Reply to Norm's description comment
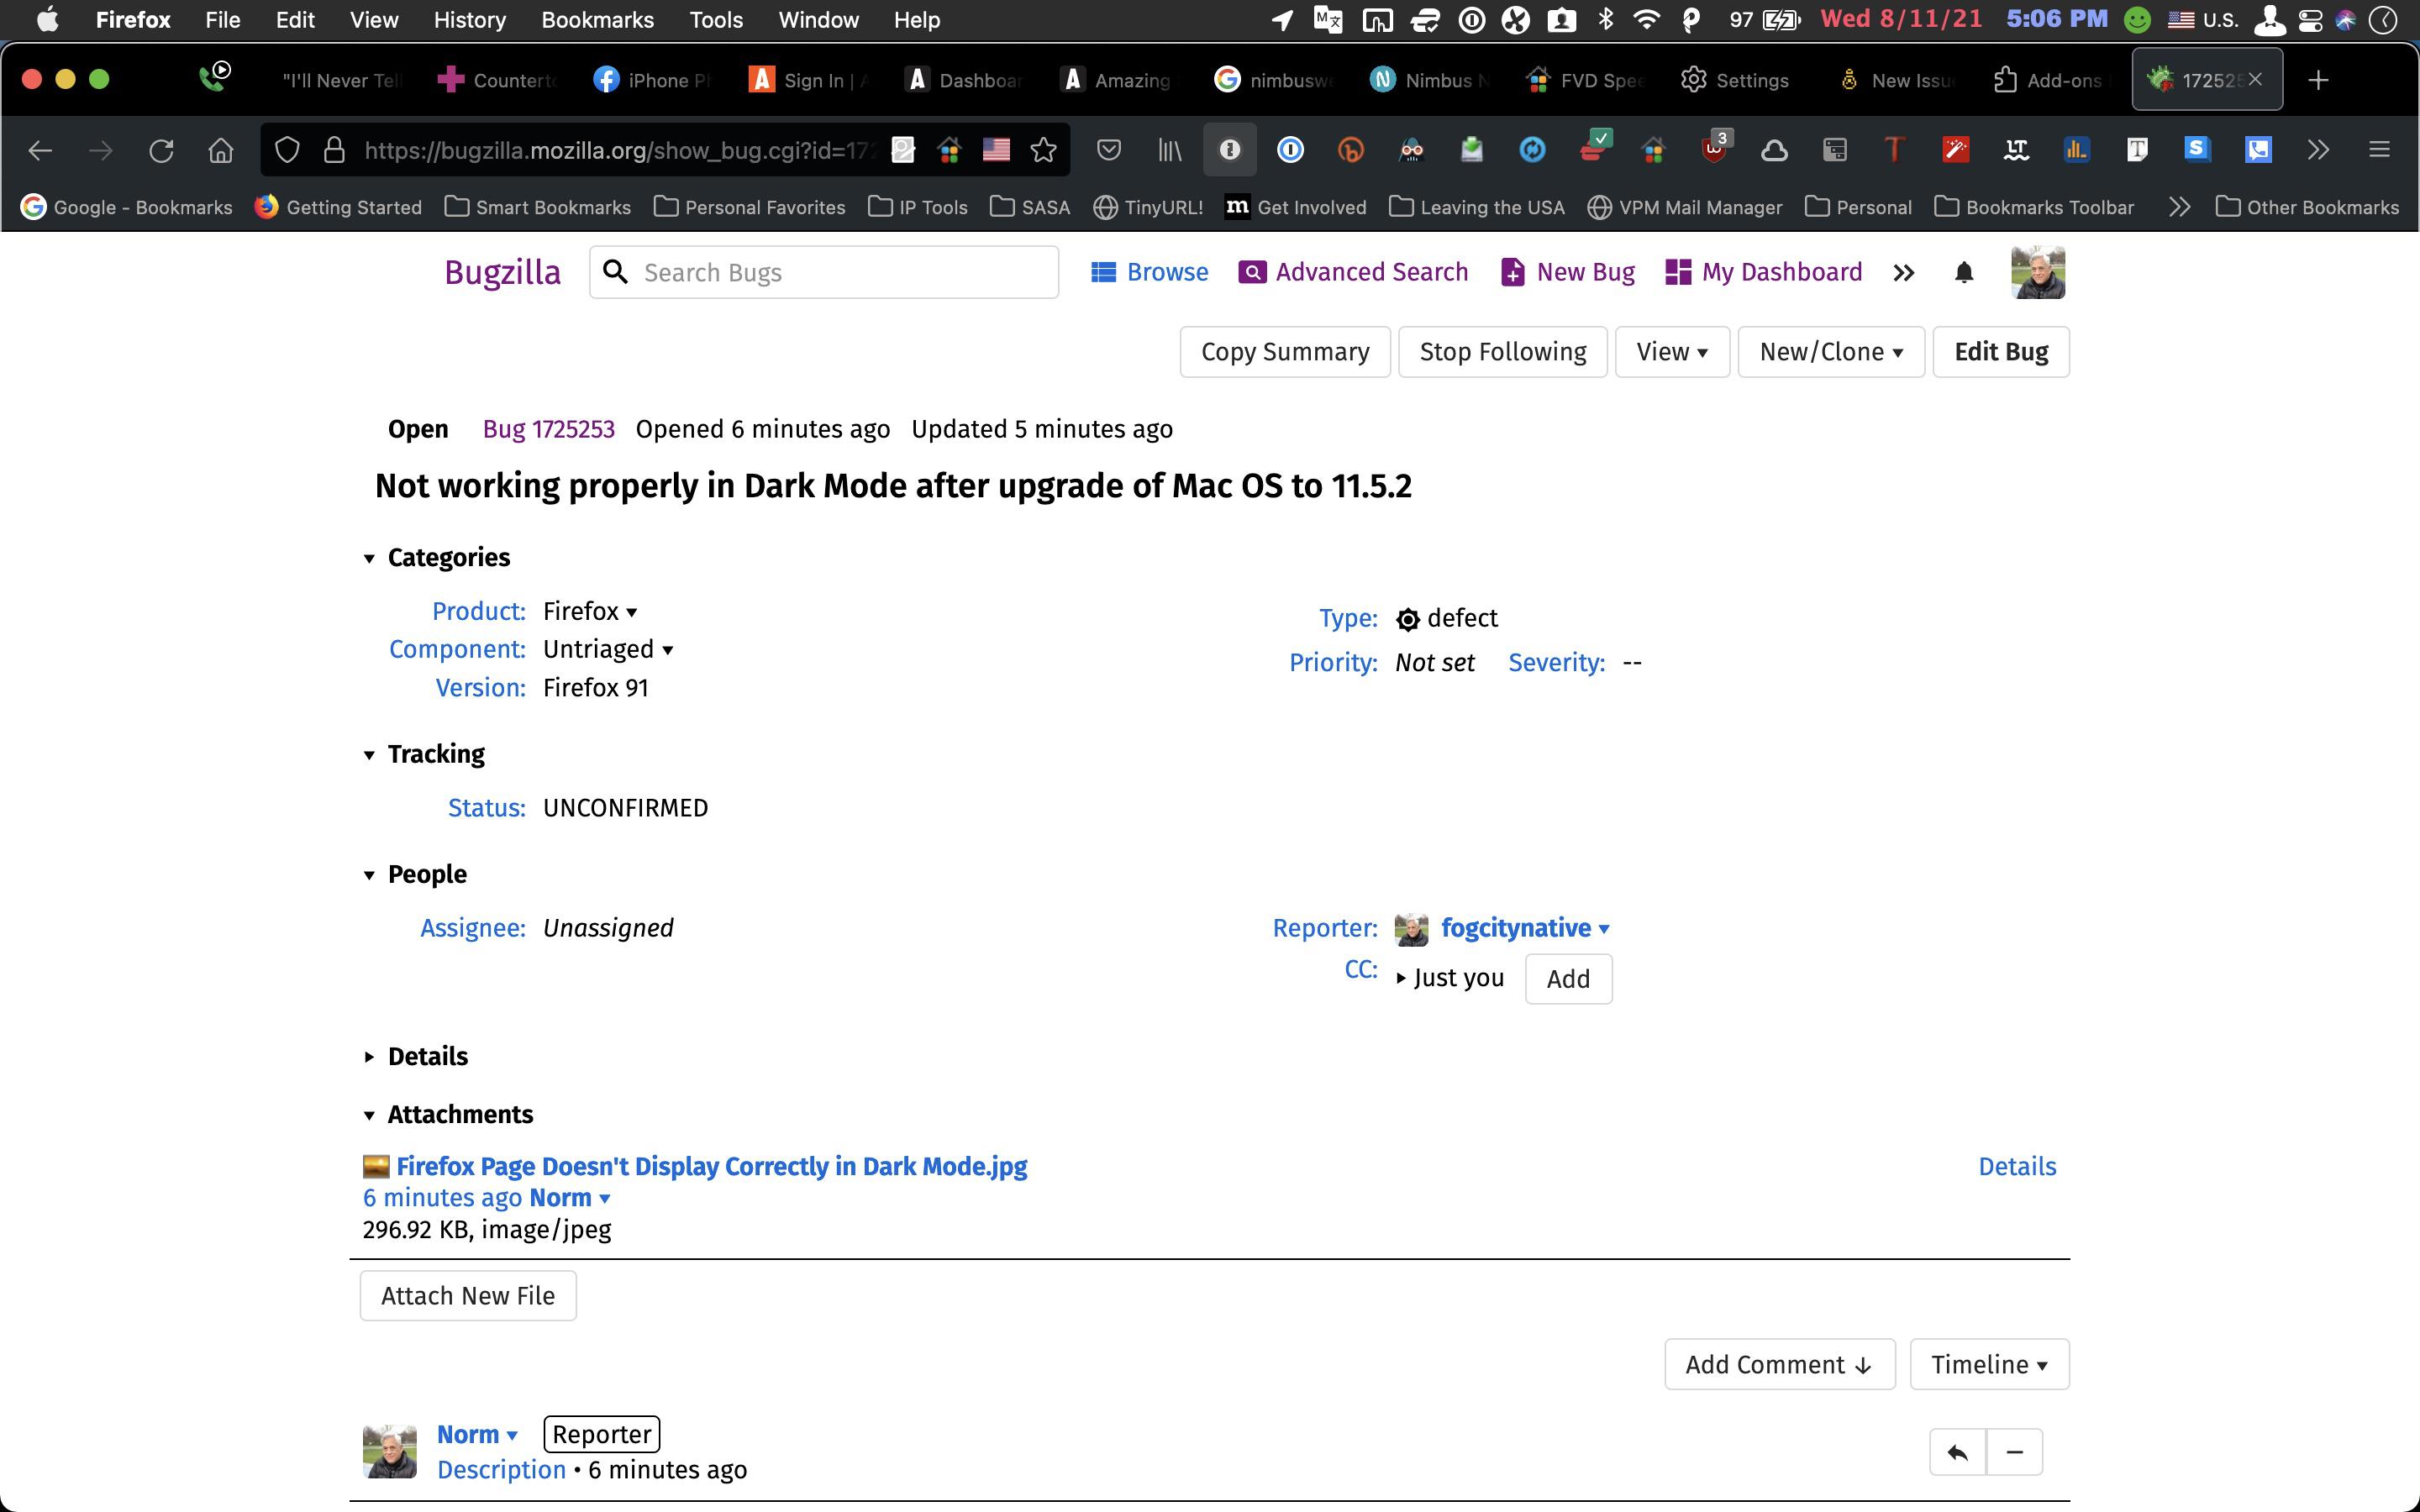The width and height of the screenshot is (2420, 1512). [x=1957, y=1452]
